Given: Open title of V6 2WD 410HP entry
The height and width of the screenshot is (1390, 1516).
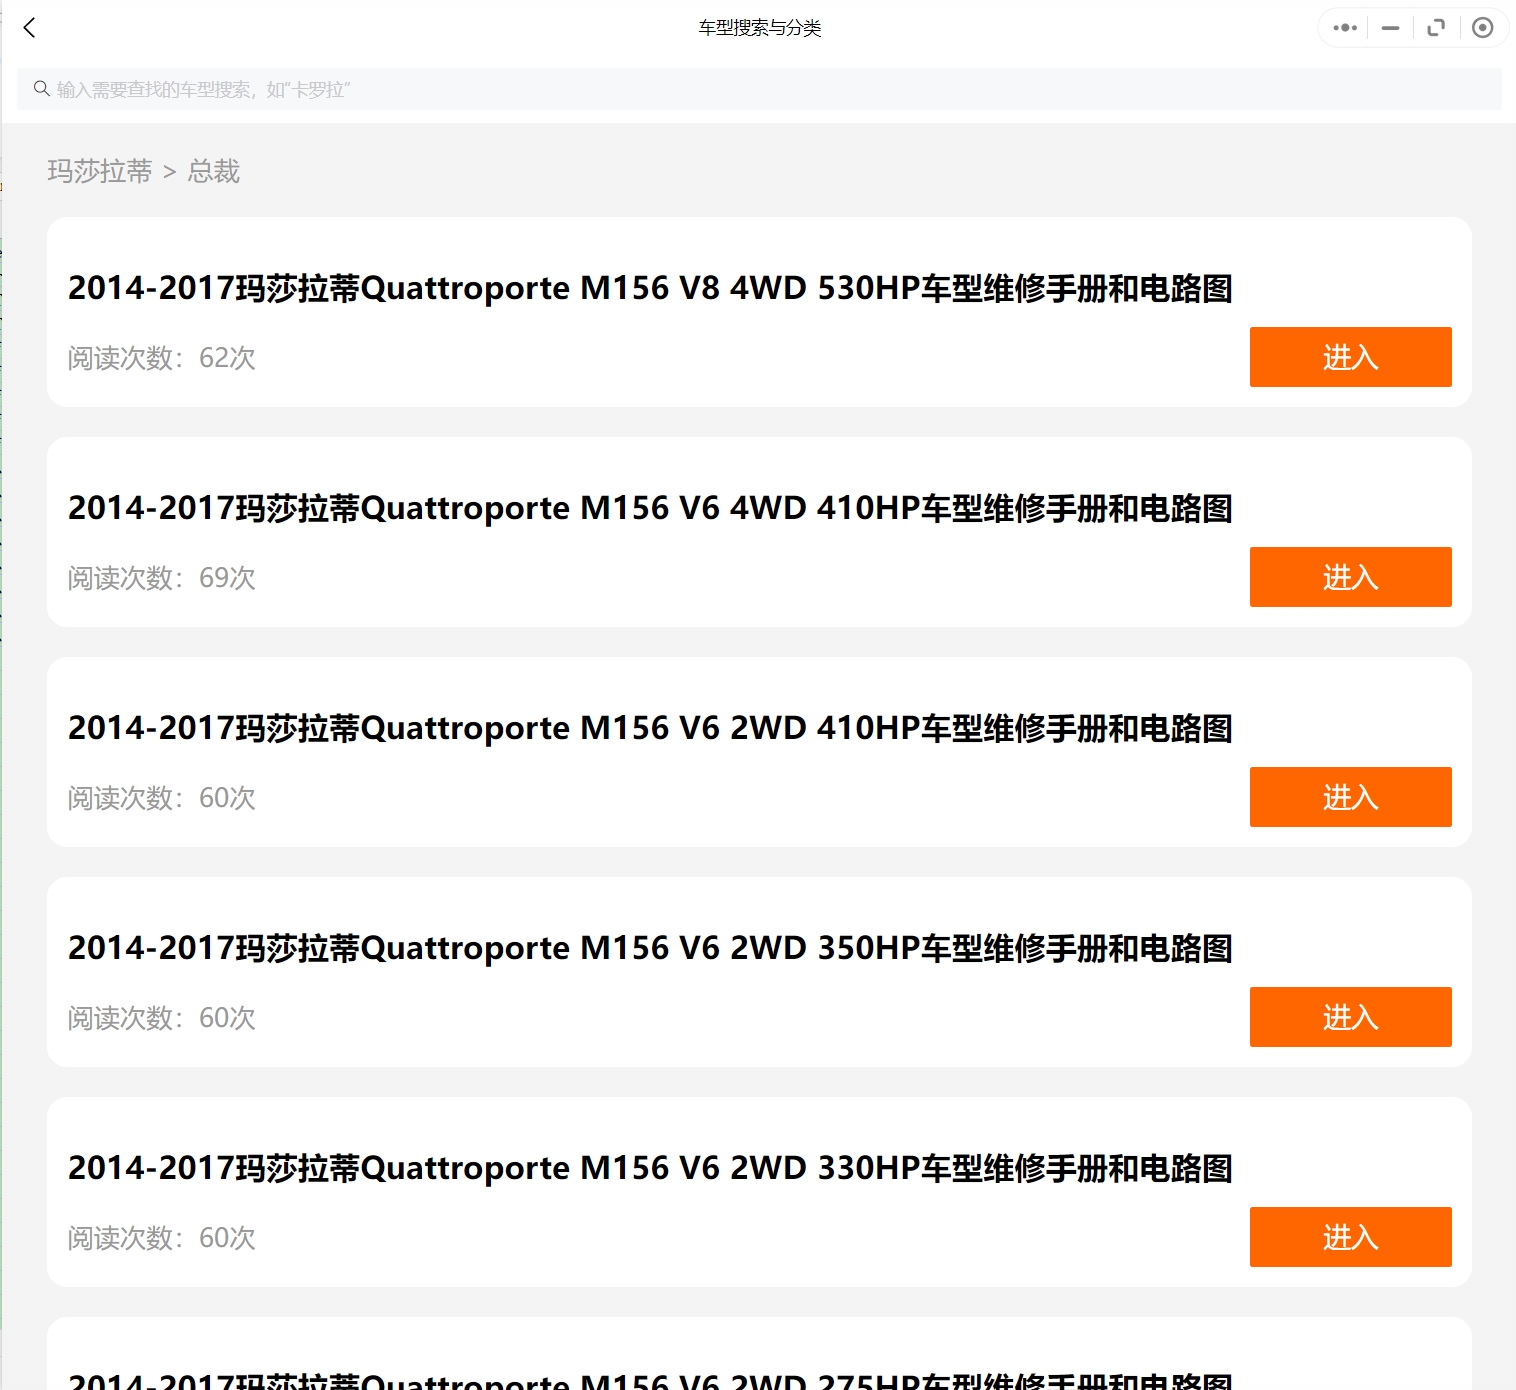Looking at the screenshot, I should coord(650,728).
